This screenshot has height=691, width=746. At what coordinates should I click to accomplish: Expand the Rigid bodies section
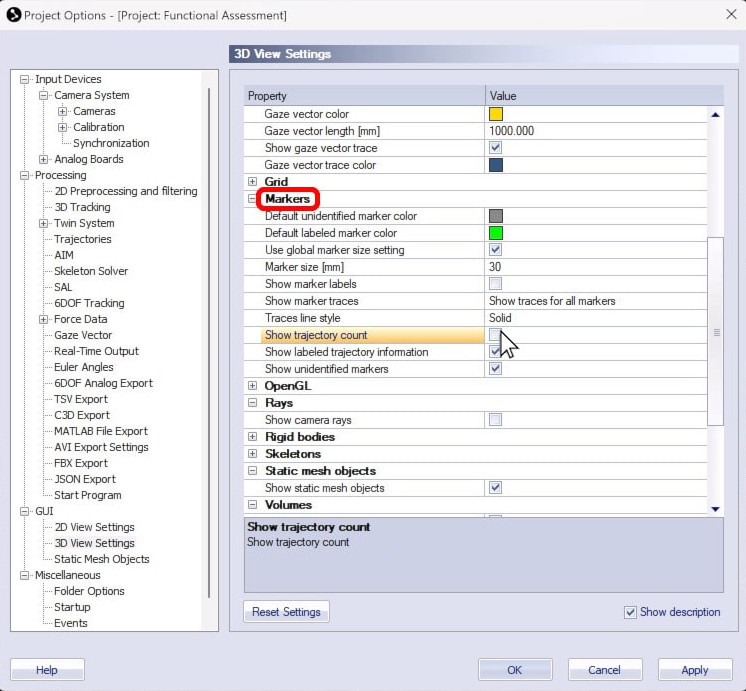[252, 437]
